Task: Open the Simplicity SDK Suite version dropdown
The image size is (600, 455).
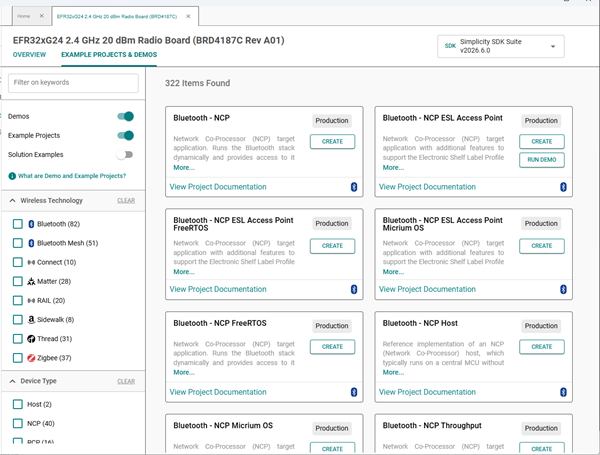Action: [501, 46]
